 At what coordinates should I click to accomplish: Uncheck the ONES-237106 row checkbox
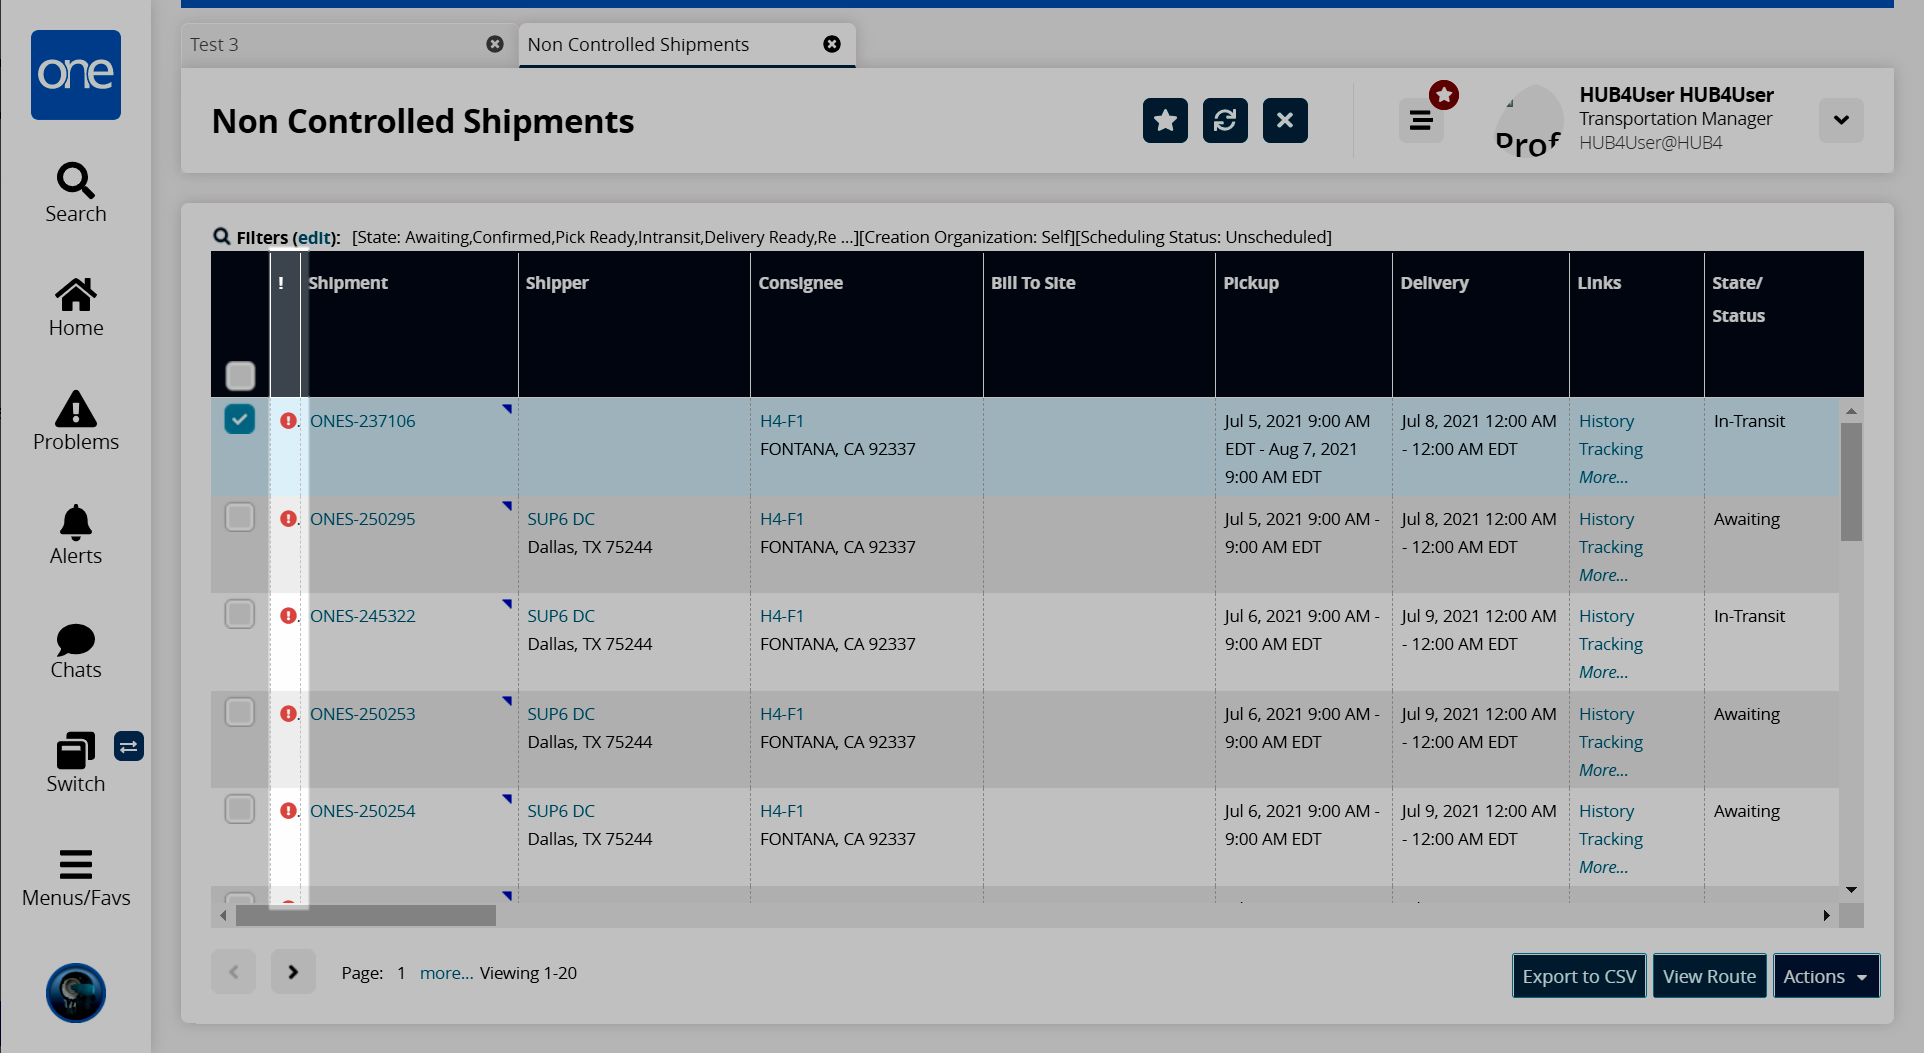tap(240, 419)
